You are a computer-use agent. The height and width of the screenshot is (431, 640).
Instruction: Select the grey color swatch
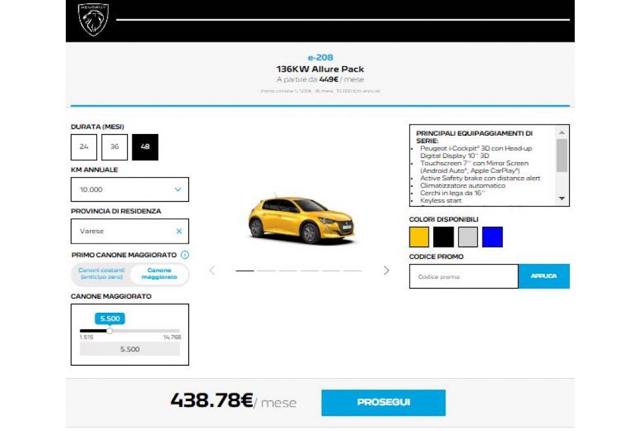point(468,237)
